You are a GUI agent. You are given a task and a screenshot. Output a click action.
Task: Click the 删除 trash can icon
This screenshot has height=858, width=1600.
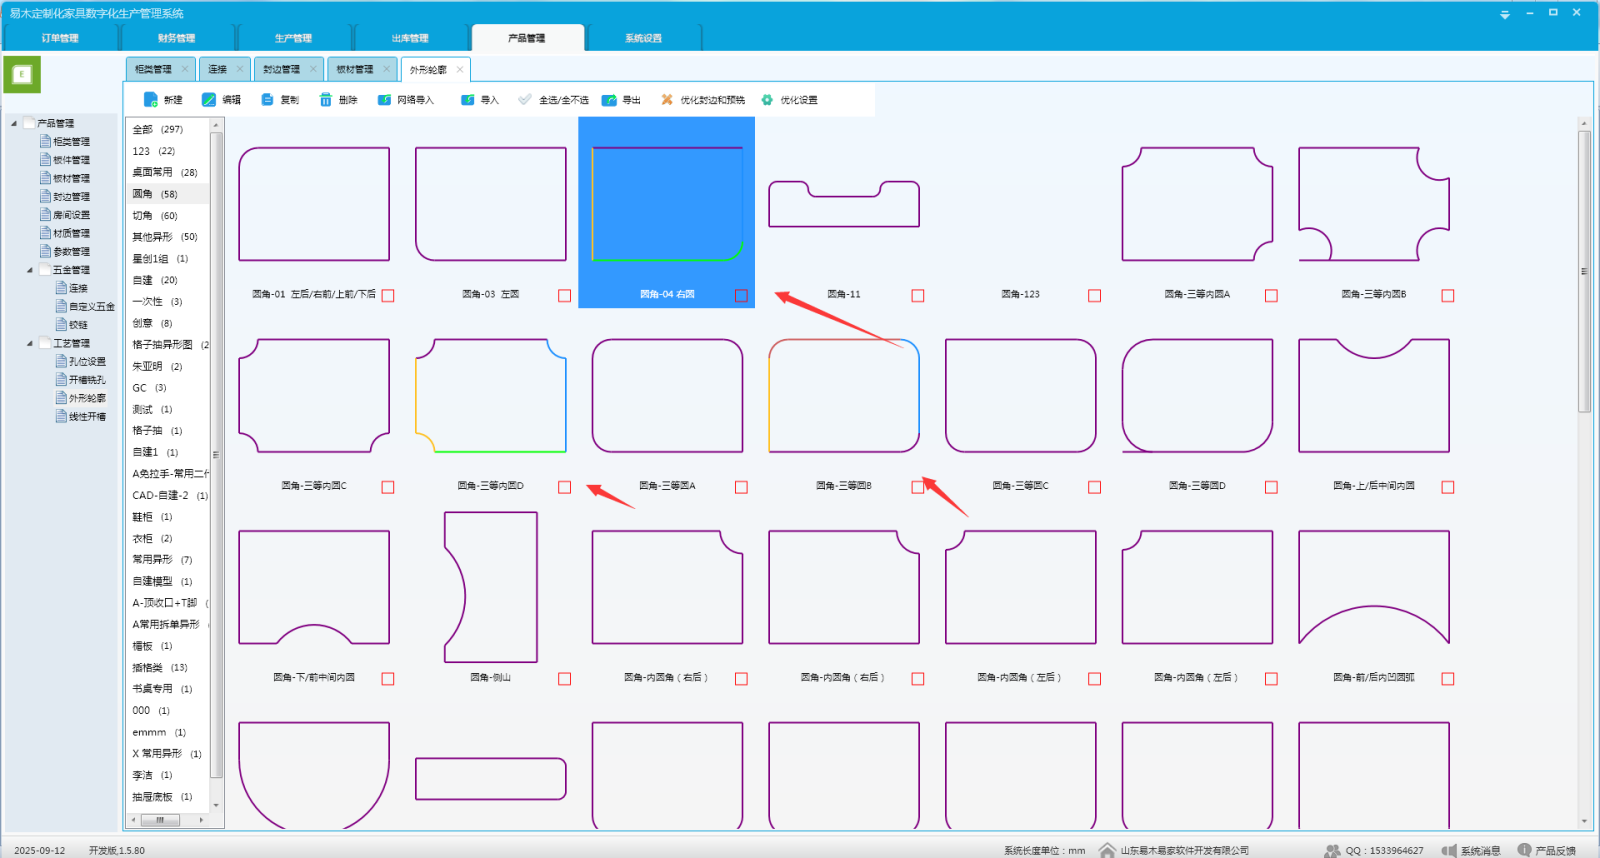pos(326,100)
